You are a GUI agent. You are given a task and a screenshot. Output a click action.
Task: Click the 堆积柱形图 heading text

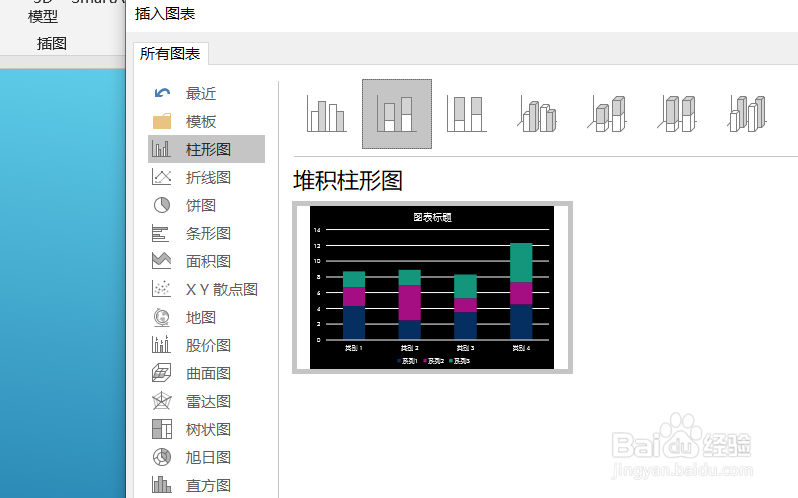pyautogui.click(x=348, y=181)
